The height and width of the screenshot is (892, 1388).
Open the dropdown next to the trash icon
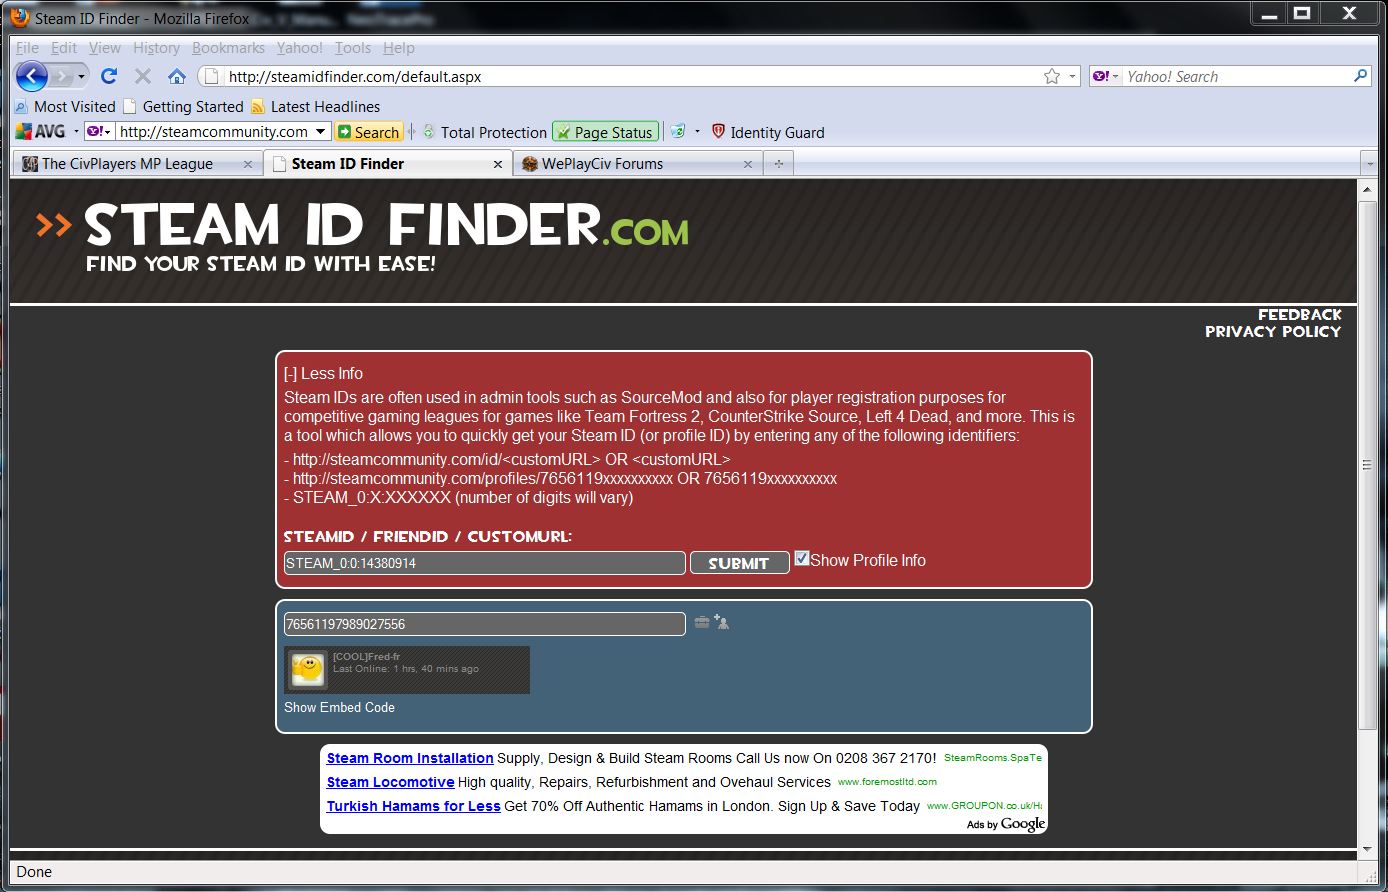[x=697, y=132]
